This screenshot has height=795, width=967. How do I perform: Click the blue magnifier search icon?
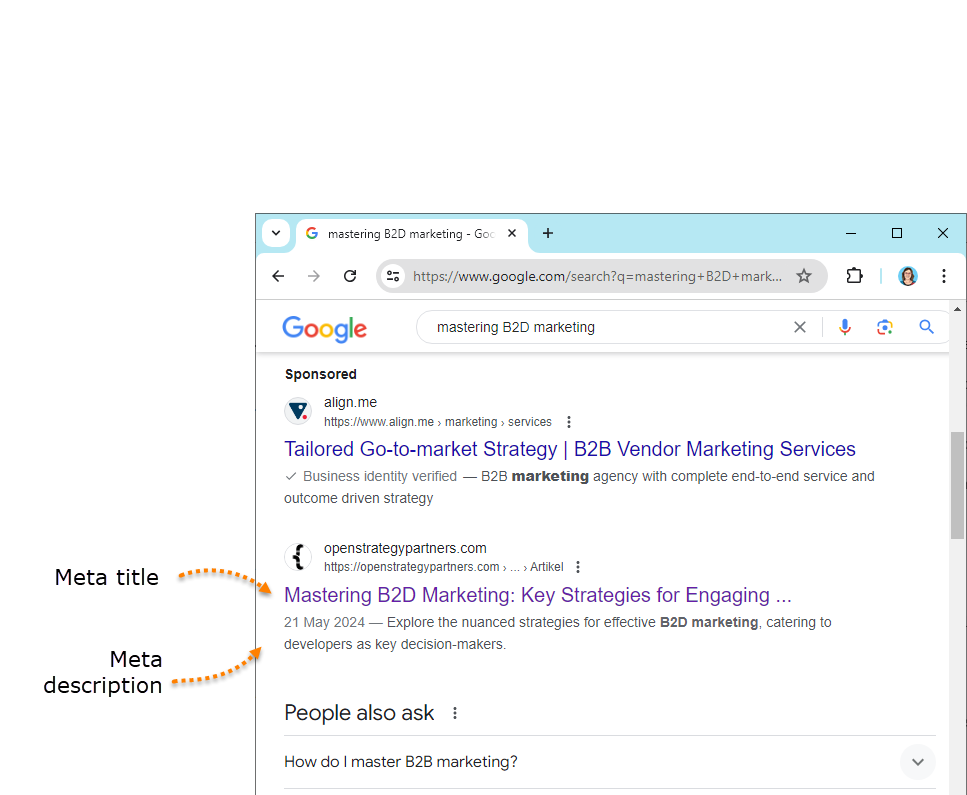tap(926, 327)
